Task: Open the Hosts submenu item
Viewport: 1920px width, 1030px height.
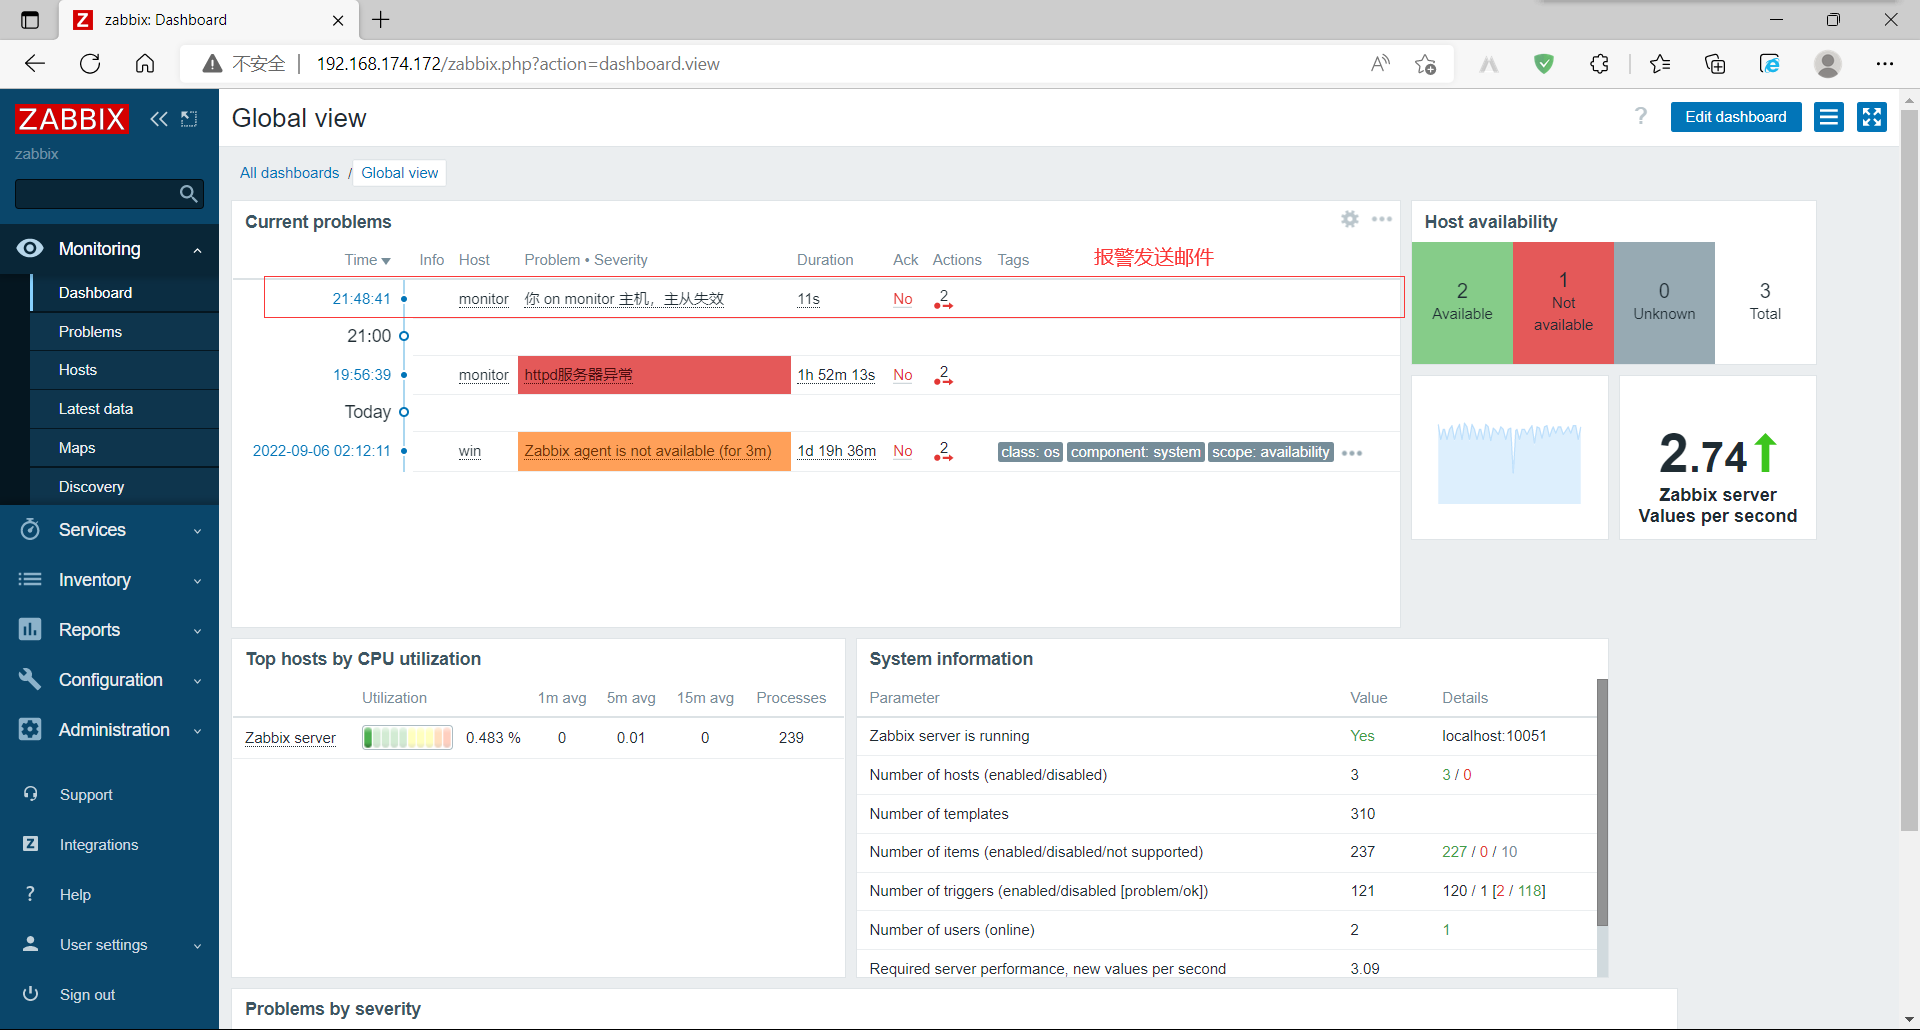Action: [124, 370]
